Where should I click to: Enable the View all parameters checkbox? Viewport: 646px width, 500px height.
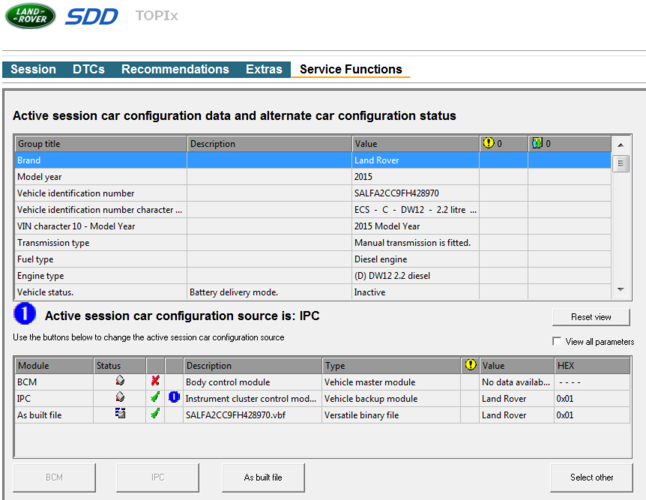[557, 341]
